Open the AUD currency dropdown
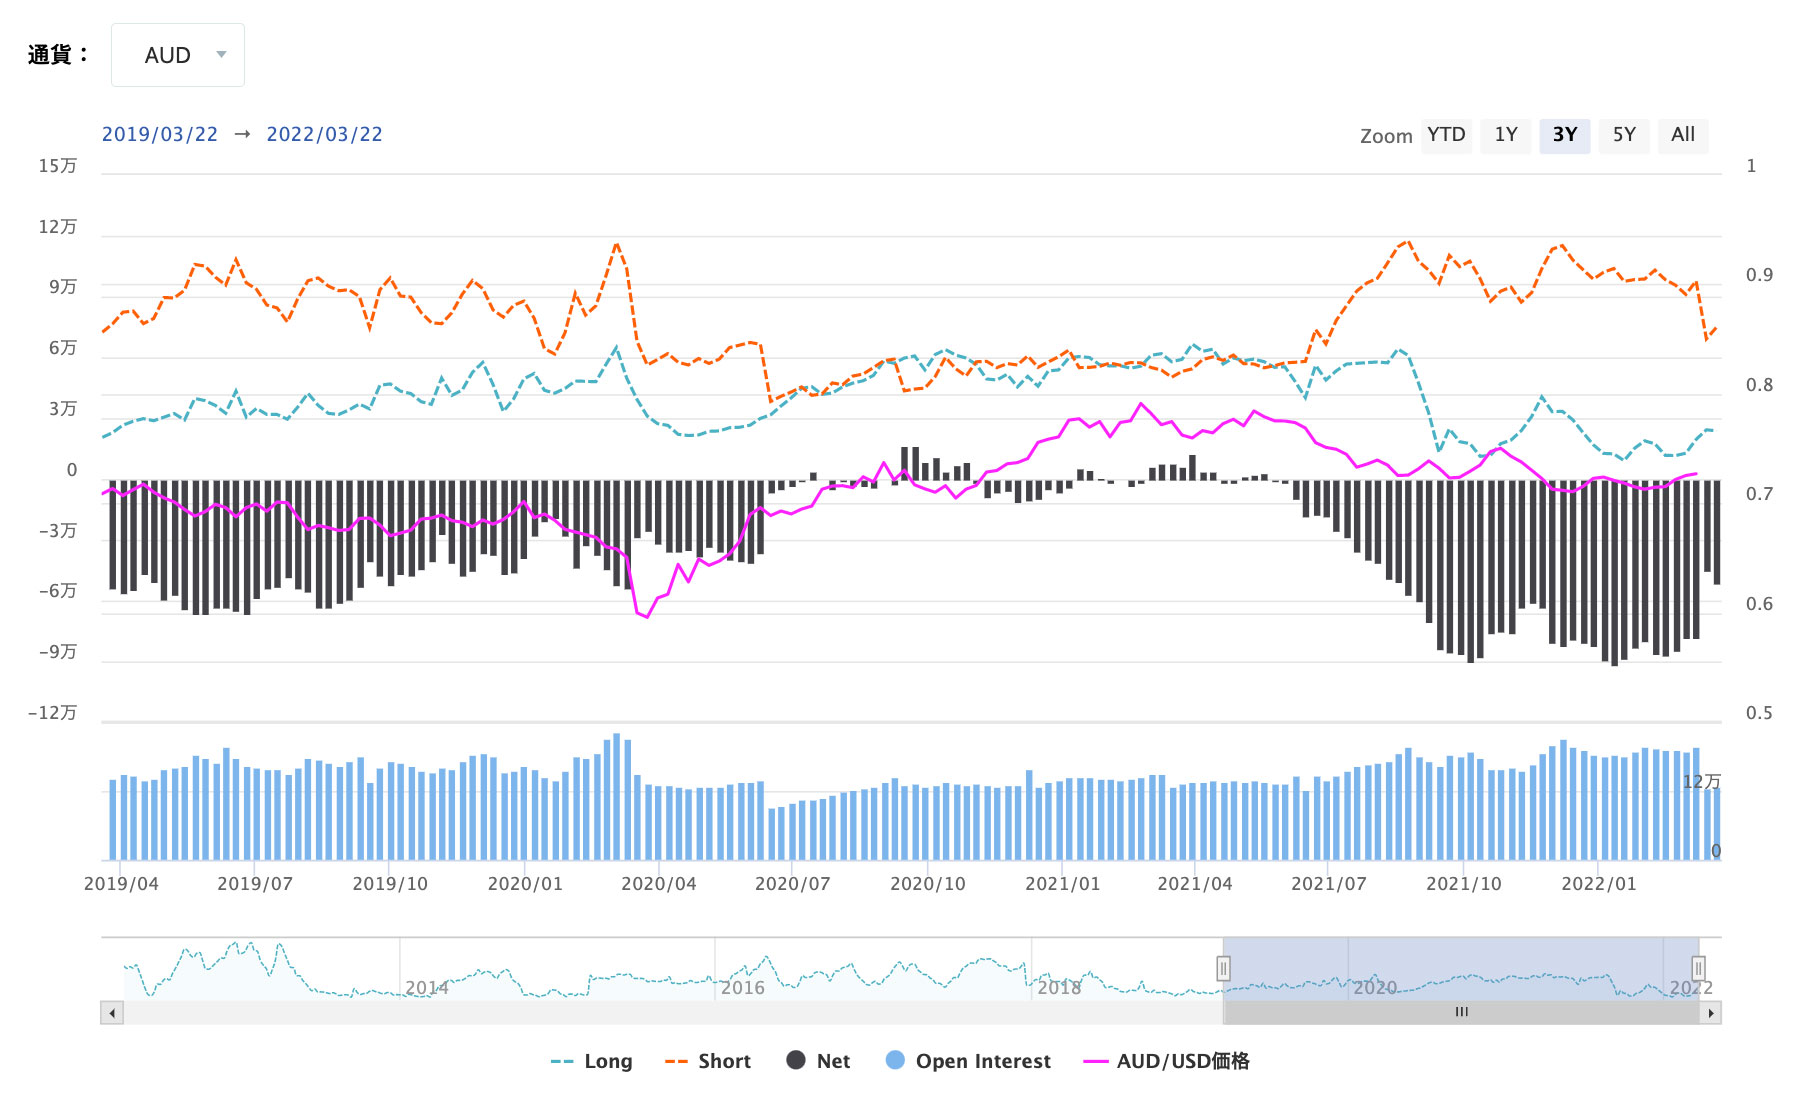Screen dimensions: 1794x1099 pyautogui.click(x=177, y=55)
